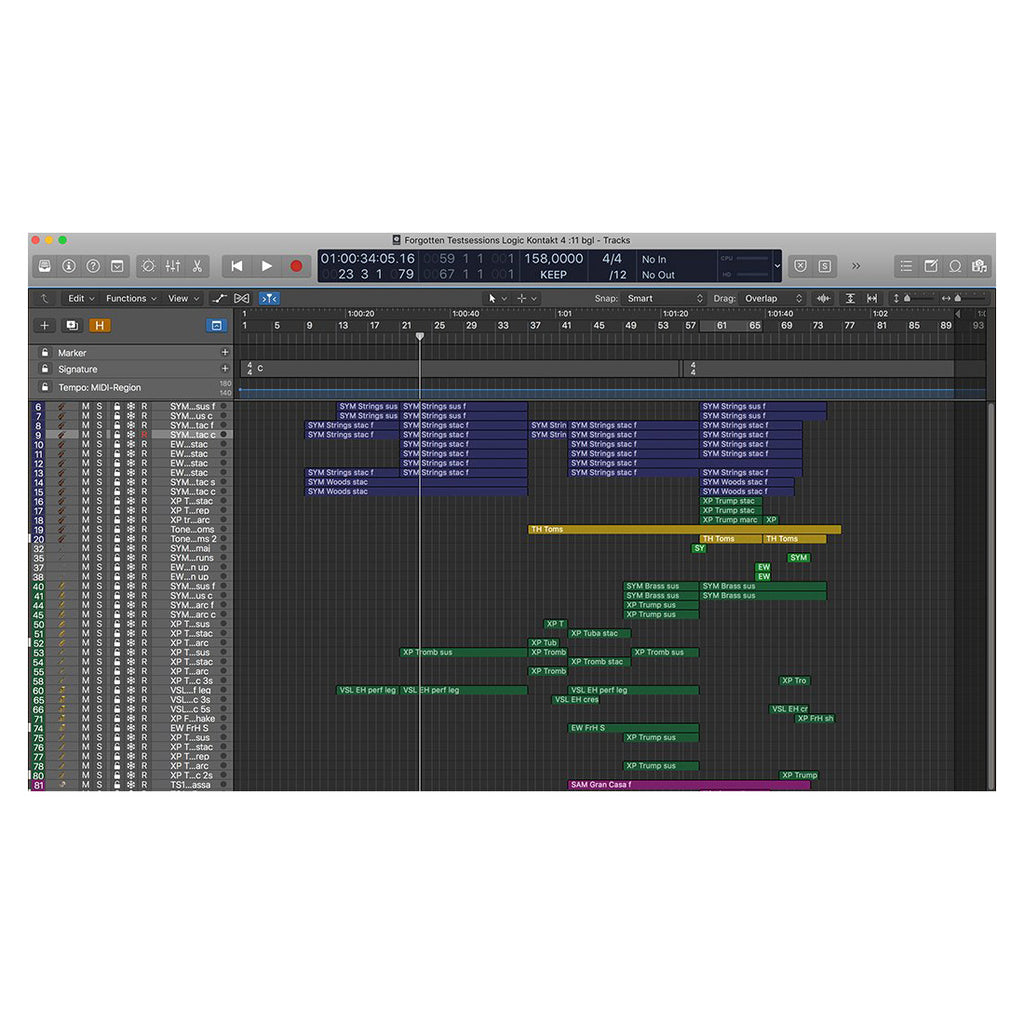Open the command-click tool menu
Viewport: 1024px width, 1024px height.
click(526, 298)
